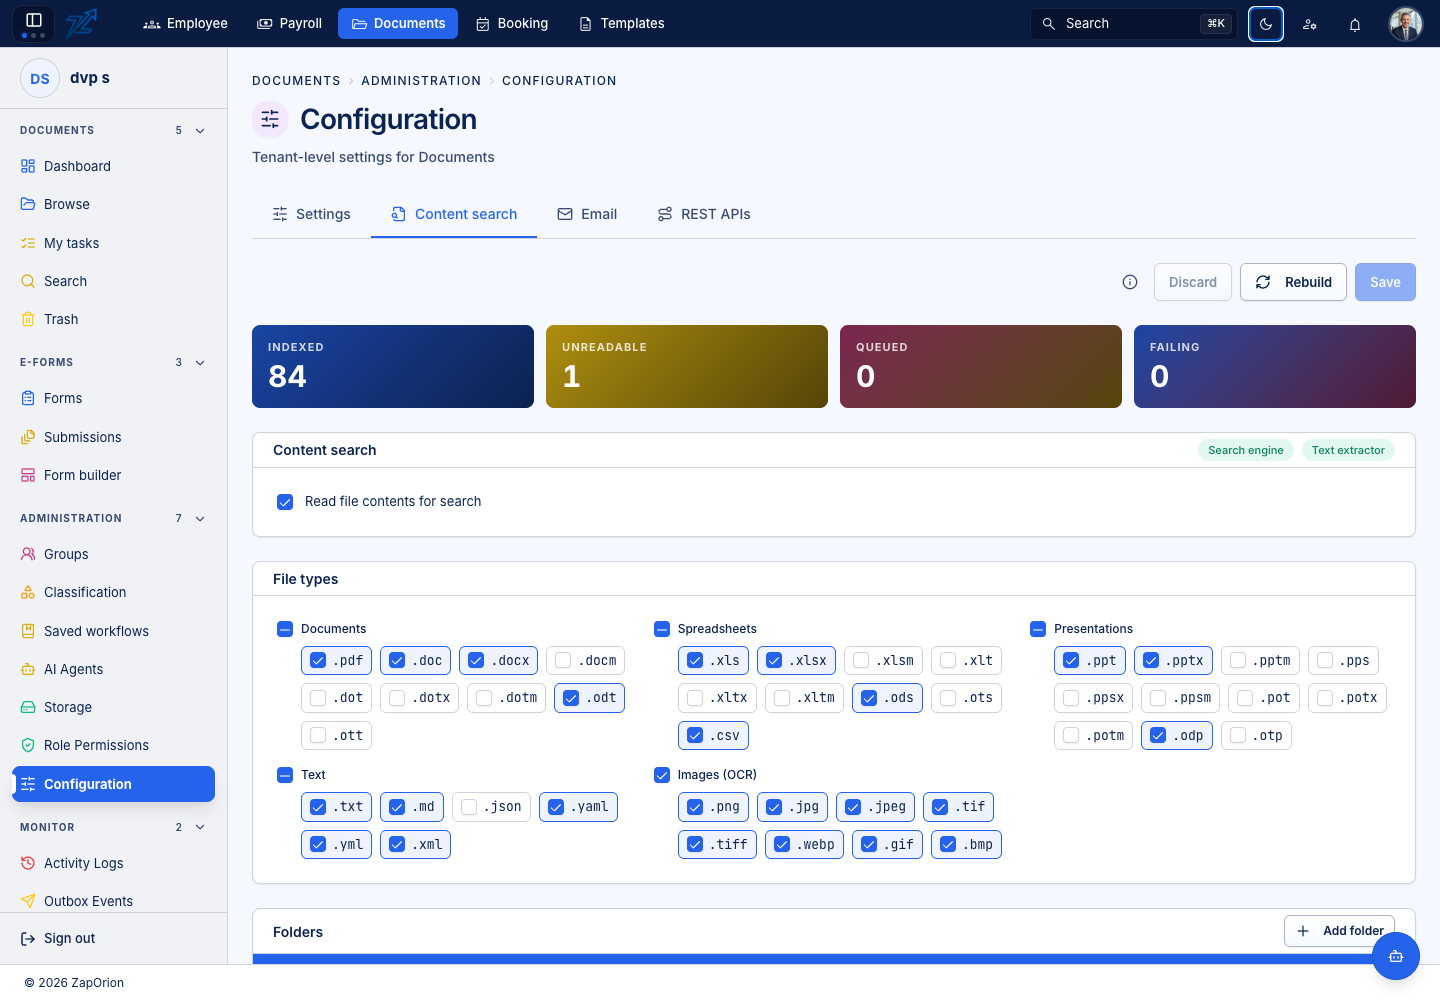Open user settings icon in top bar

click(1310, 24)
